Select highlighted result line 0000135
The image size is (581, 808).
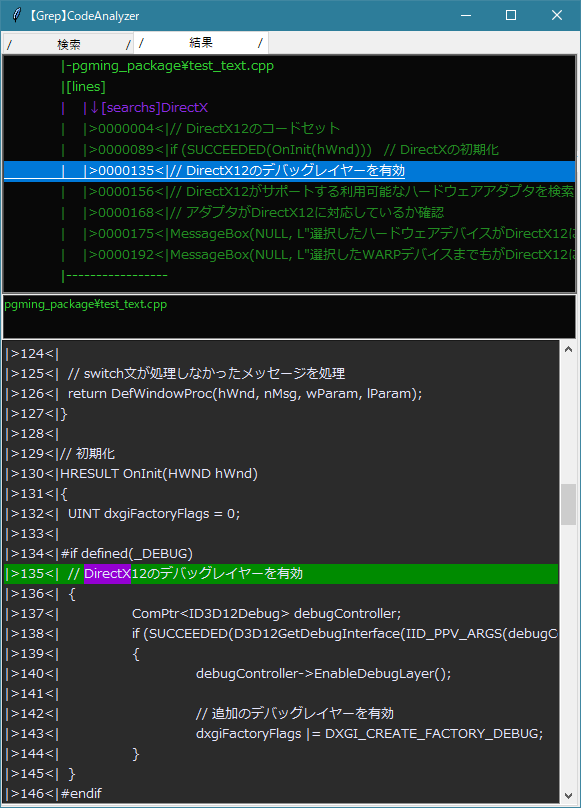[289, 171]
